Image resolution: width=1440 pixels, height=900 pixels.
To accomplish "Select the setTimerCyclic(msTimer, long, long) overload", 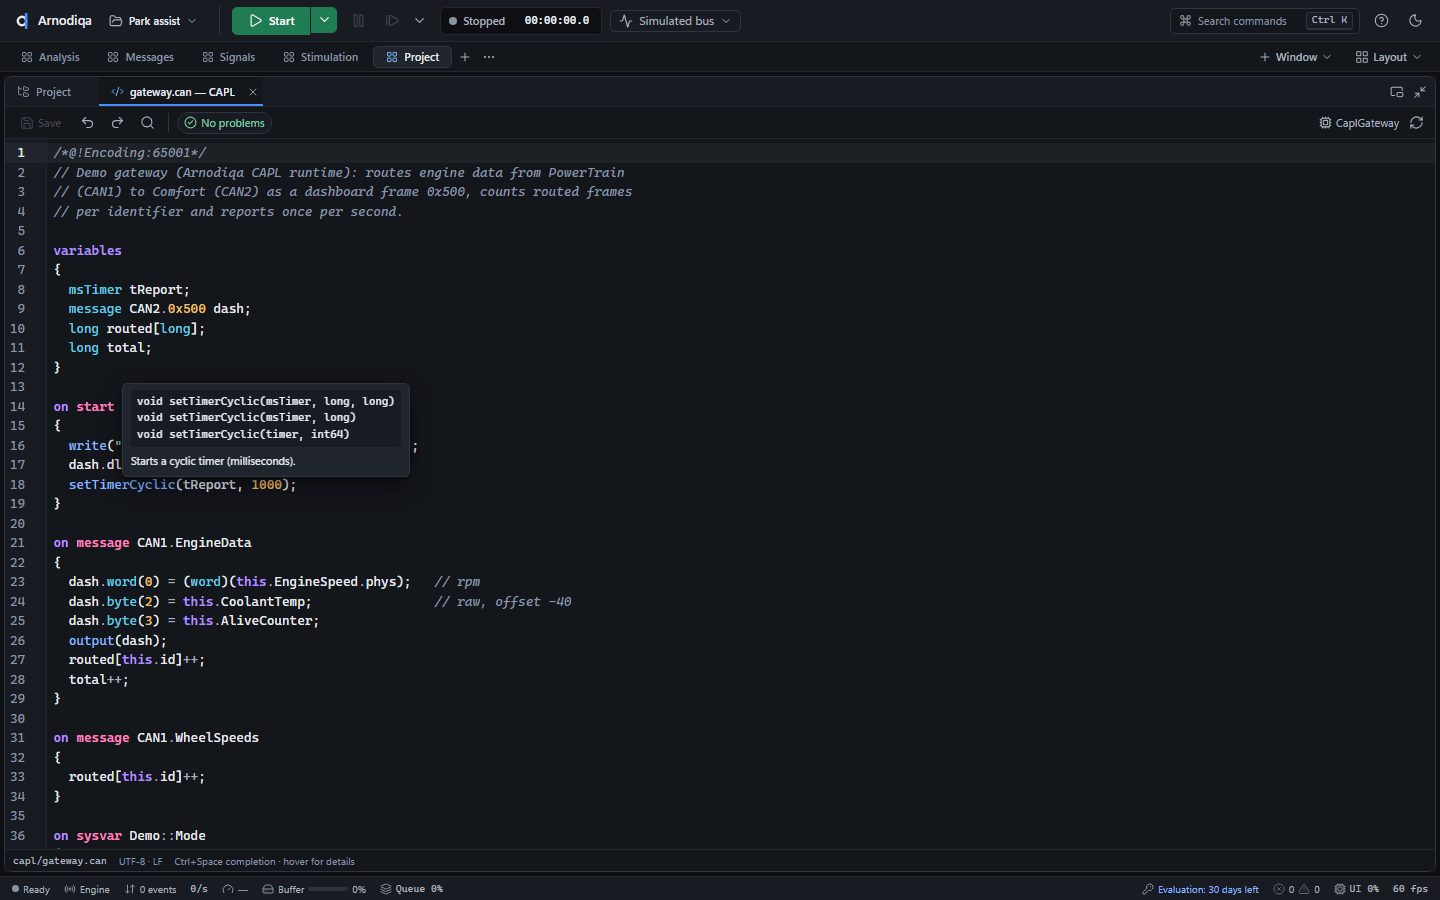I will pyautogui.click(x=265, y=401).
